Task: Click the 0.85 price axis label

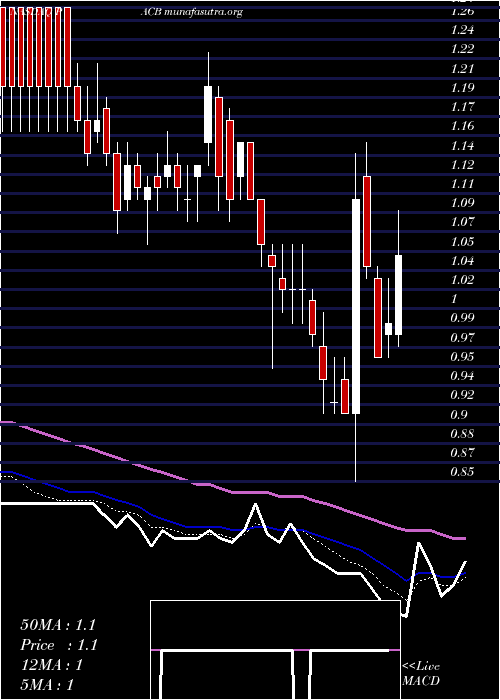Action: tap(462, 472)
